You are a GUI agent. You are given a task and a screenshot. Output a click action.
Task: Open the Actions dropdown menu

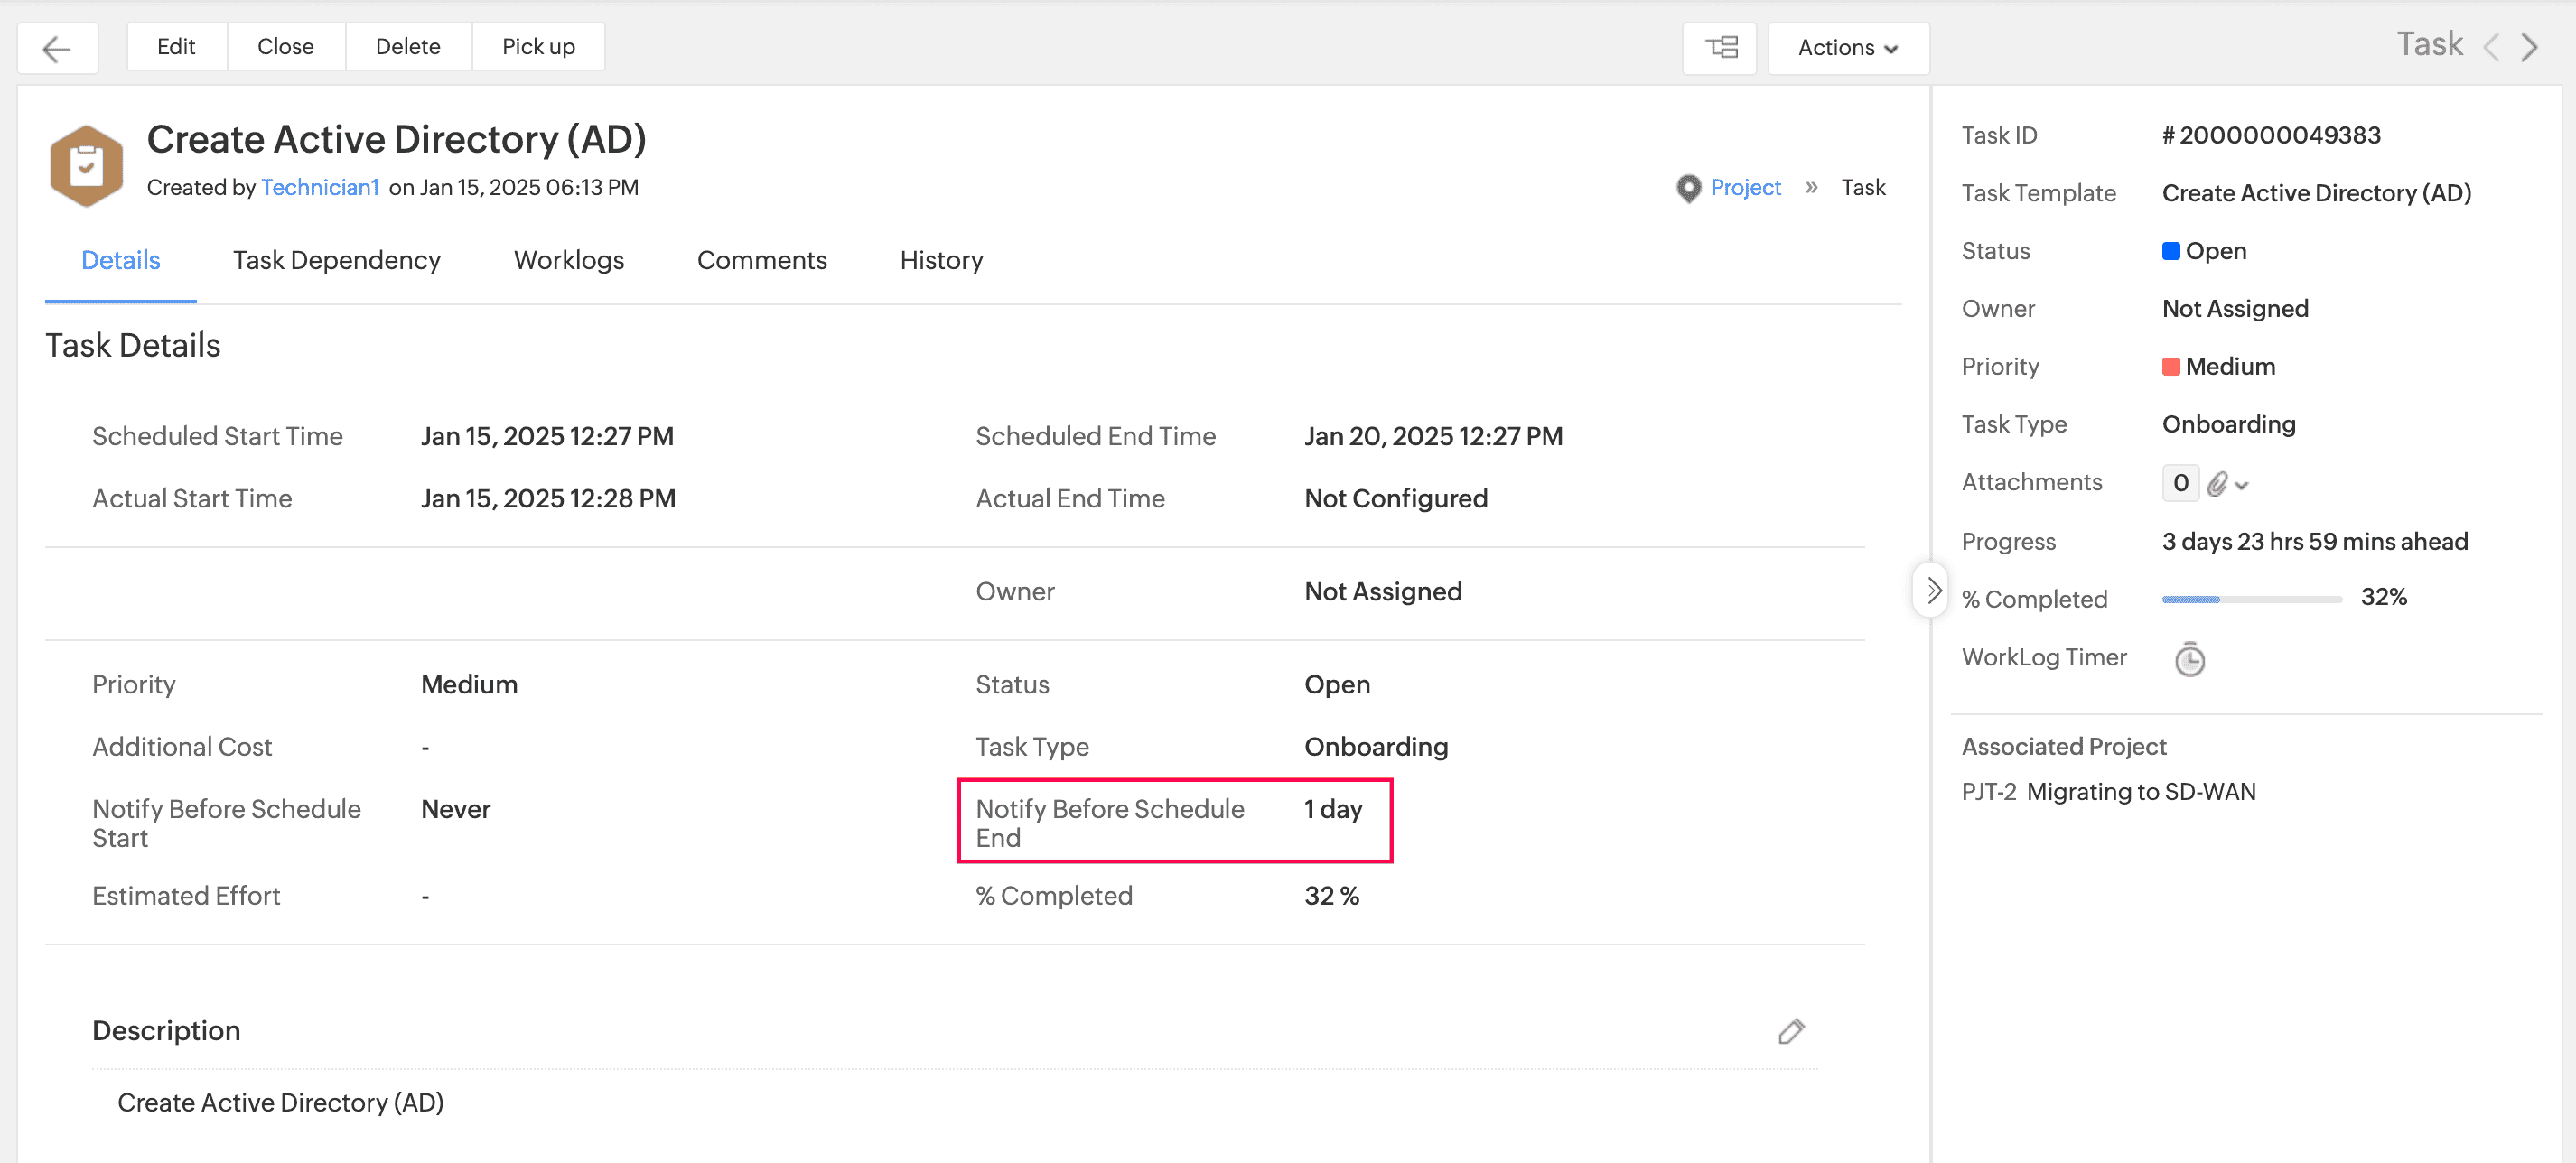[1847, 48]
